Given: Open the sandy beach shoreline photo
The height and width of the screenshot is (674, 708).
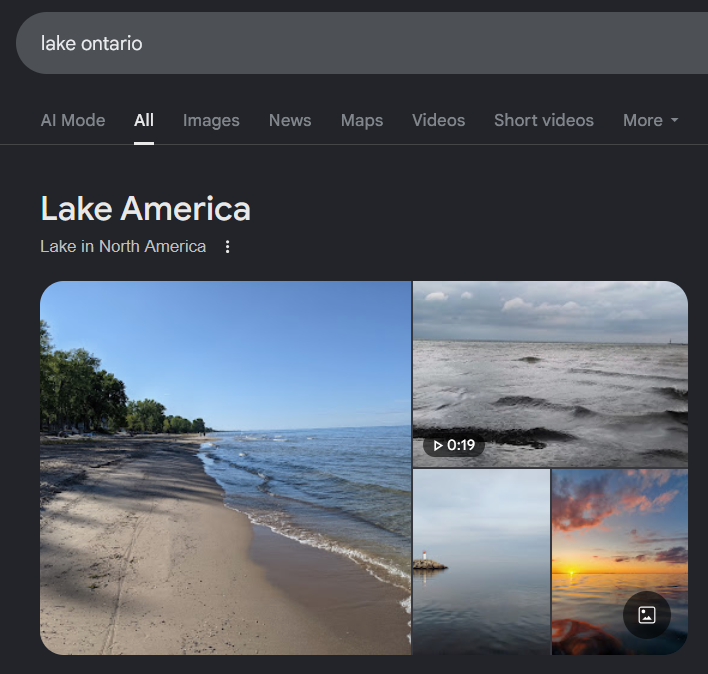Looking at the screenshot, I should point(225,468).
